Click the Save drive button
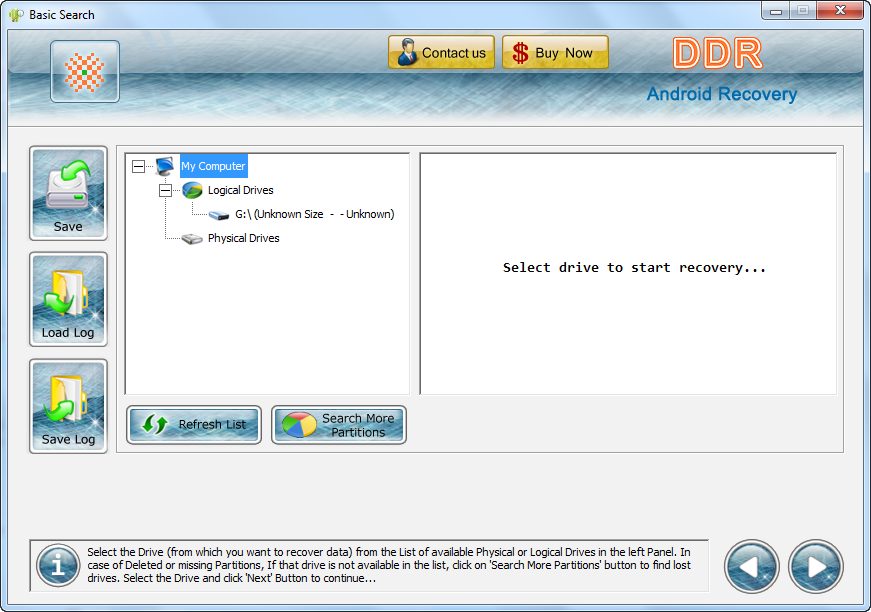The width and height of the screenshot is (871, 612). pos(68,193)
